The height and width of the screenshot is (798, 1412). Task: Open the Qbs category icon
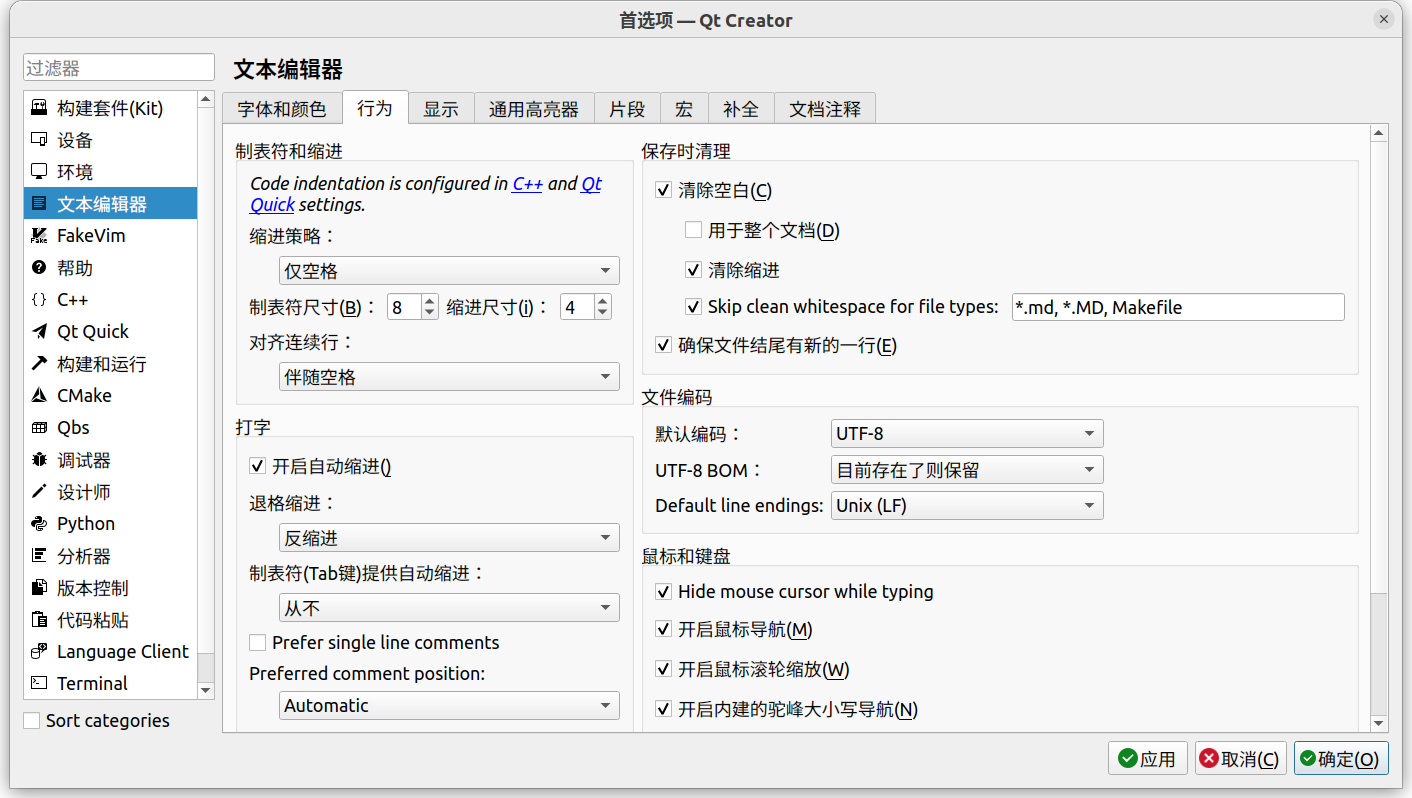(x=39, y=428)
